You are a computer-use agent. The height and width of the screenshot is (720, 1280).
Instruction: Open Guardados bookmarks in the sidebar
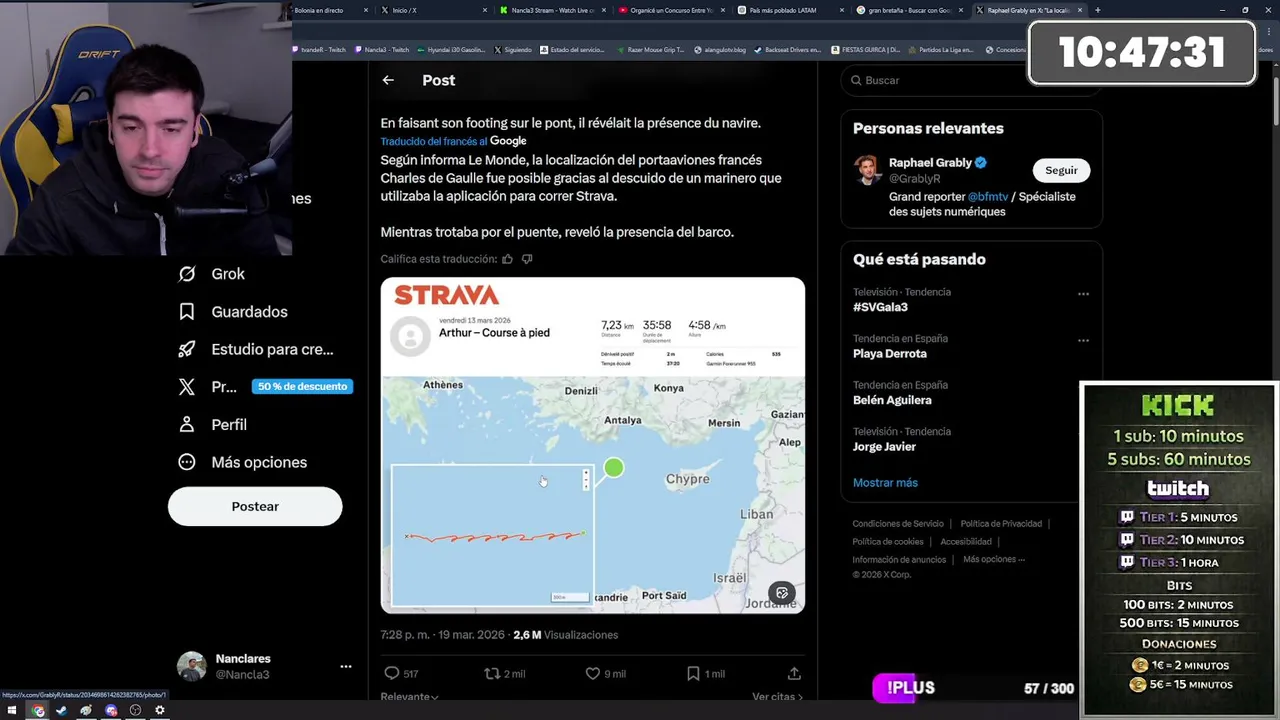(x=232, y=312)
